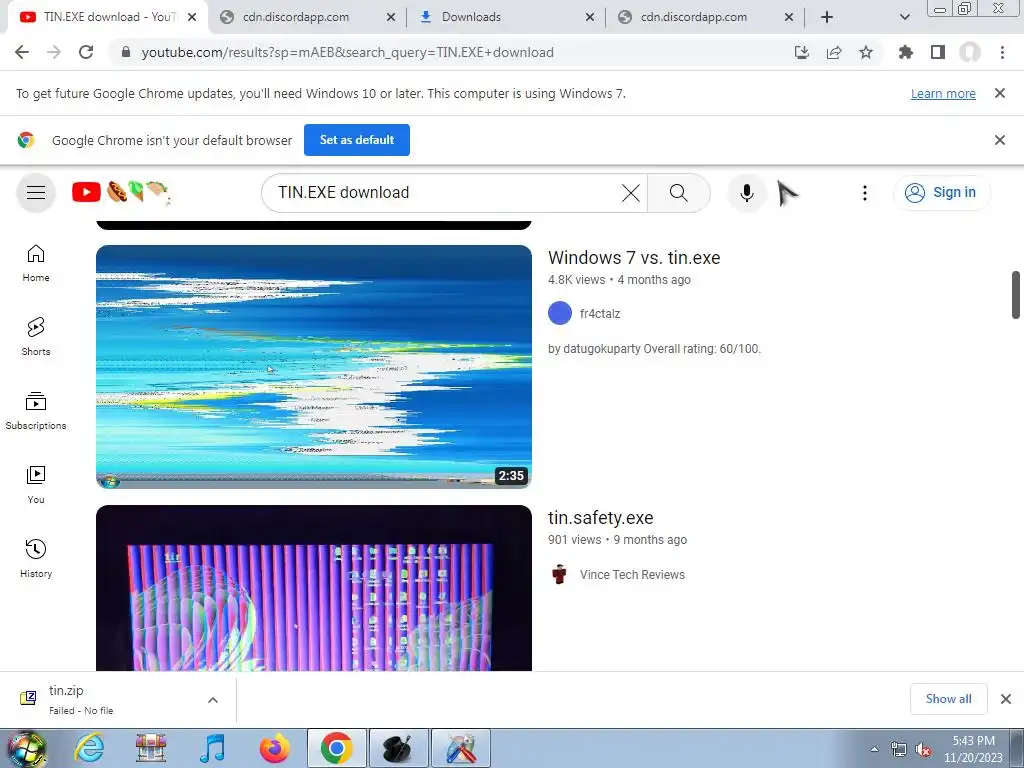Click the tin.zip file icon in downloads bar
The image size is (1024, 768).
click(28, 699)
